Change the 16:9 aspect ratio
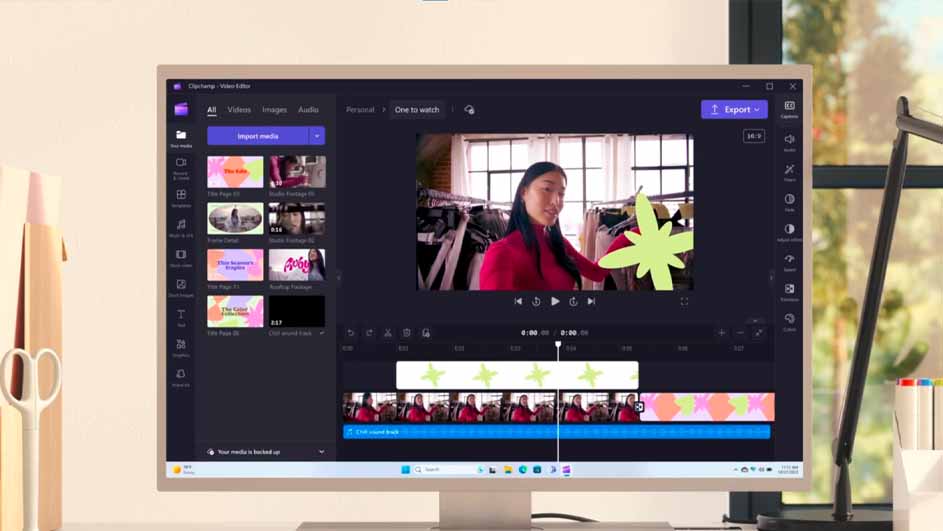Image resolution: width=943 pixels, height=531 pixels. [754, 136]
